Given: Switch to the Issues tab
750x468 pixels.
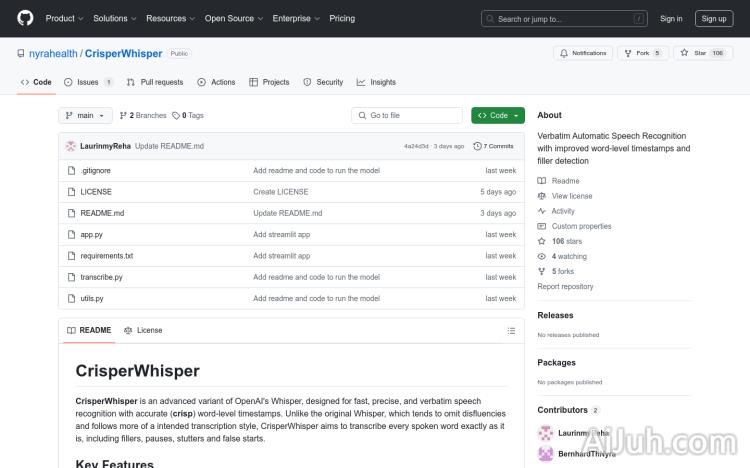Looking at the screenshot, I should point(88,82).
